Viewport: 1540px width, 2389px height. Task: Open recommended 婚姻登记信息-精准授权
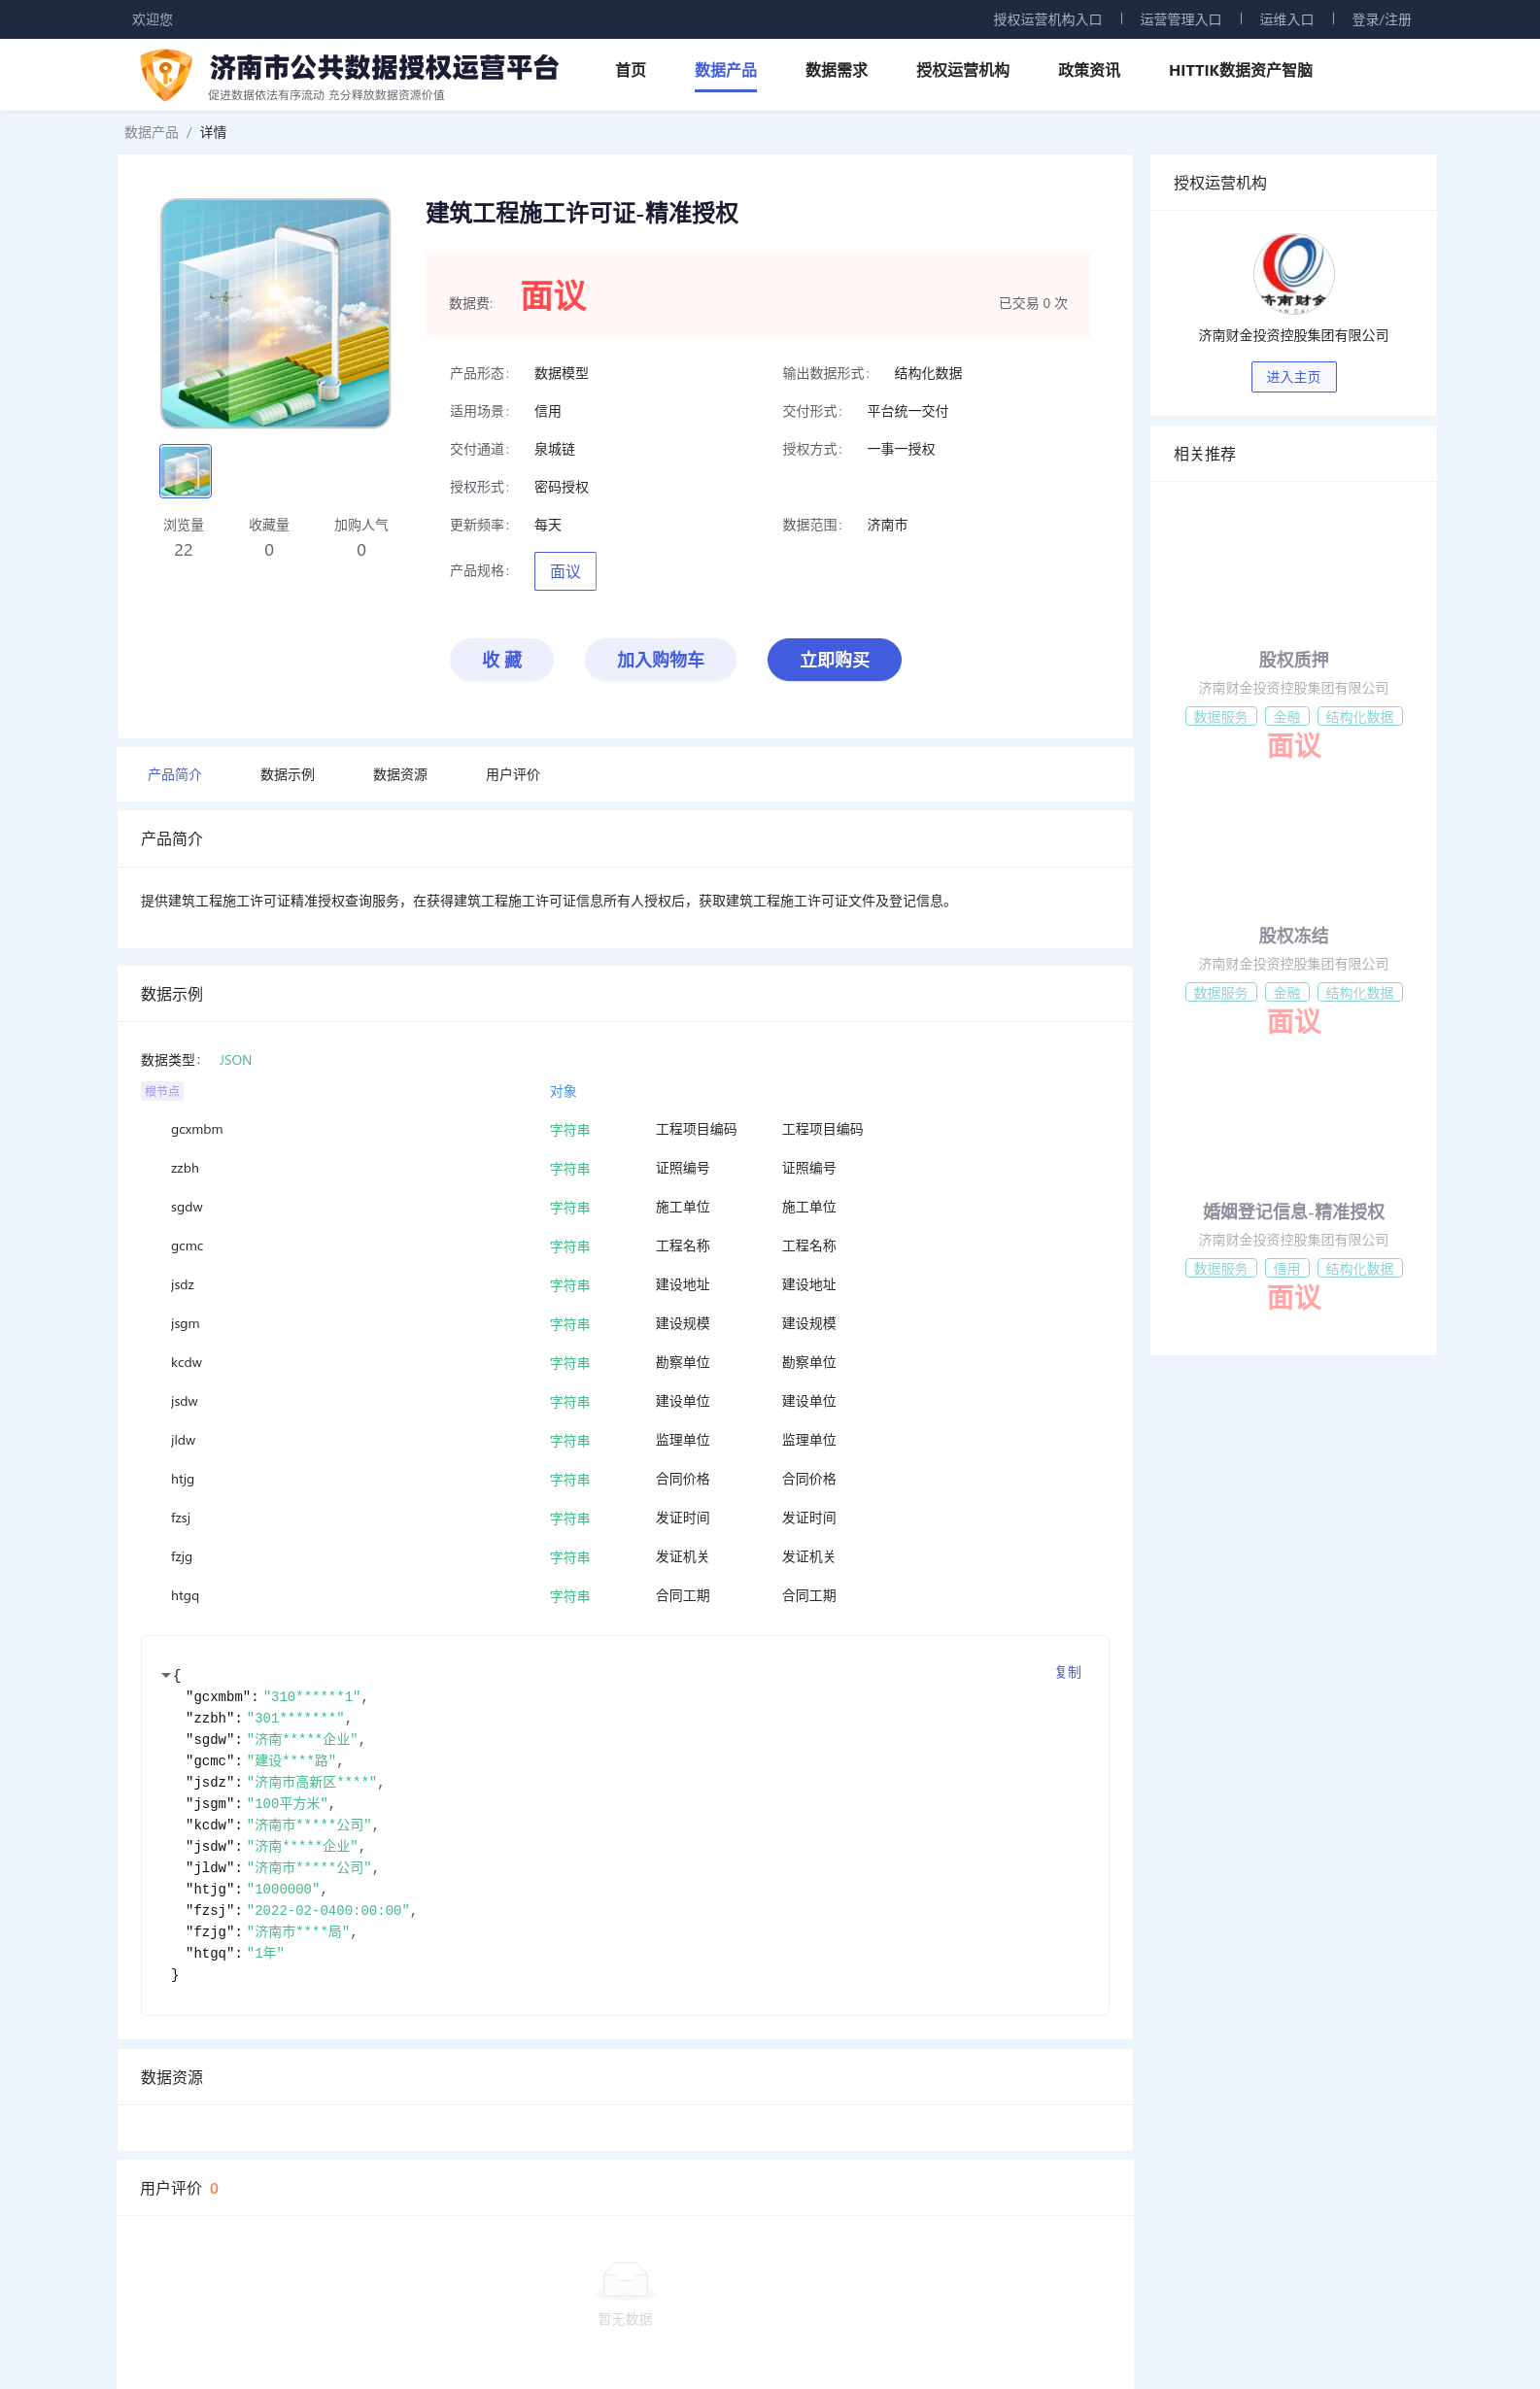pyautogui.click(x=1293, y=1211)
